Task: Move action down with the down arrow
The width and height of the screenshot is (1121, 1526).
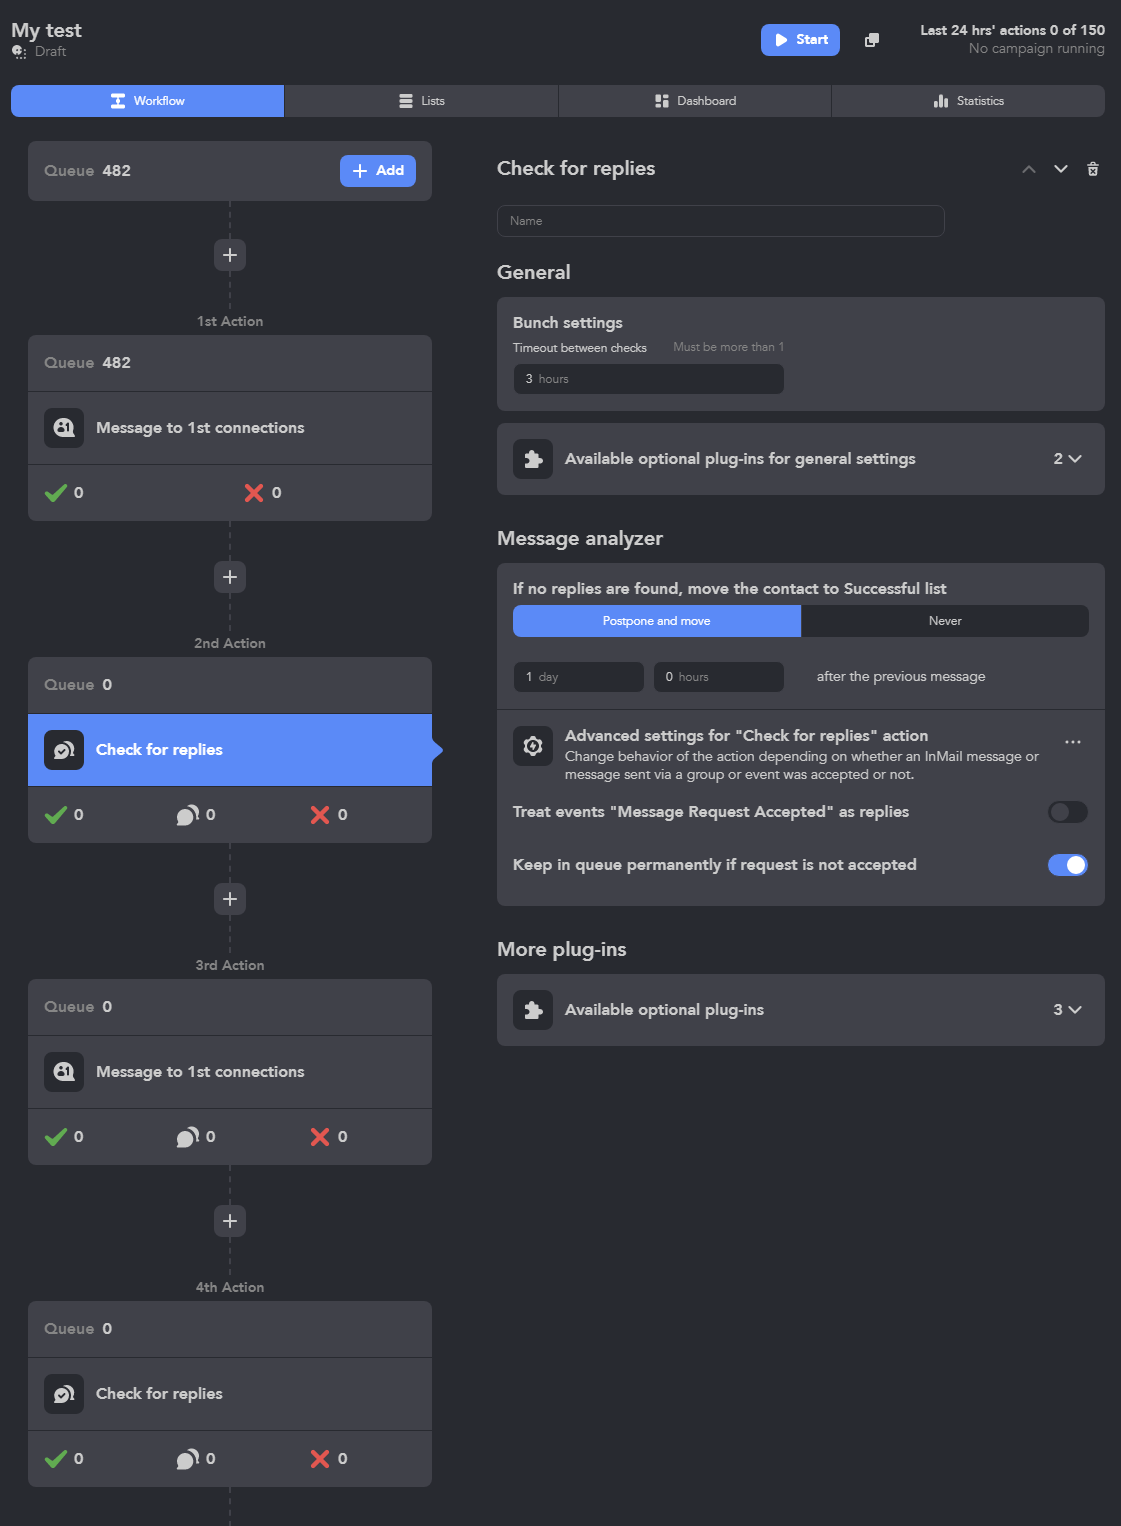Action: 1061,169
